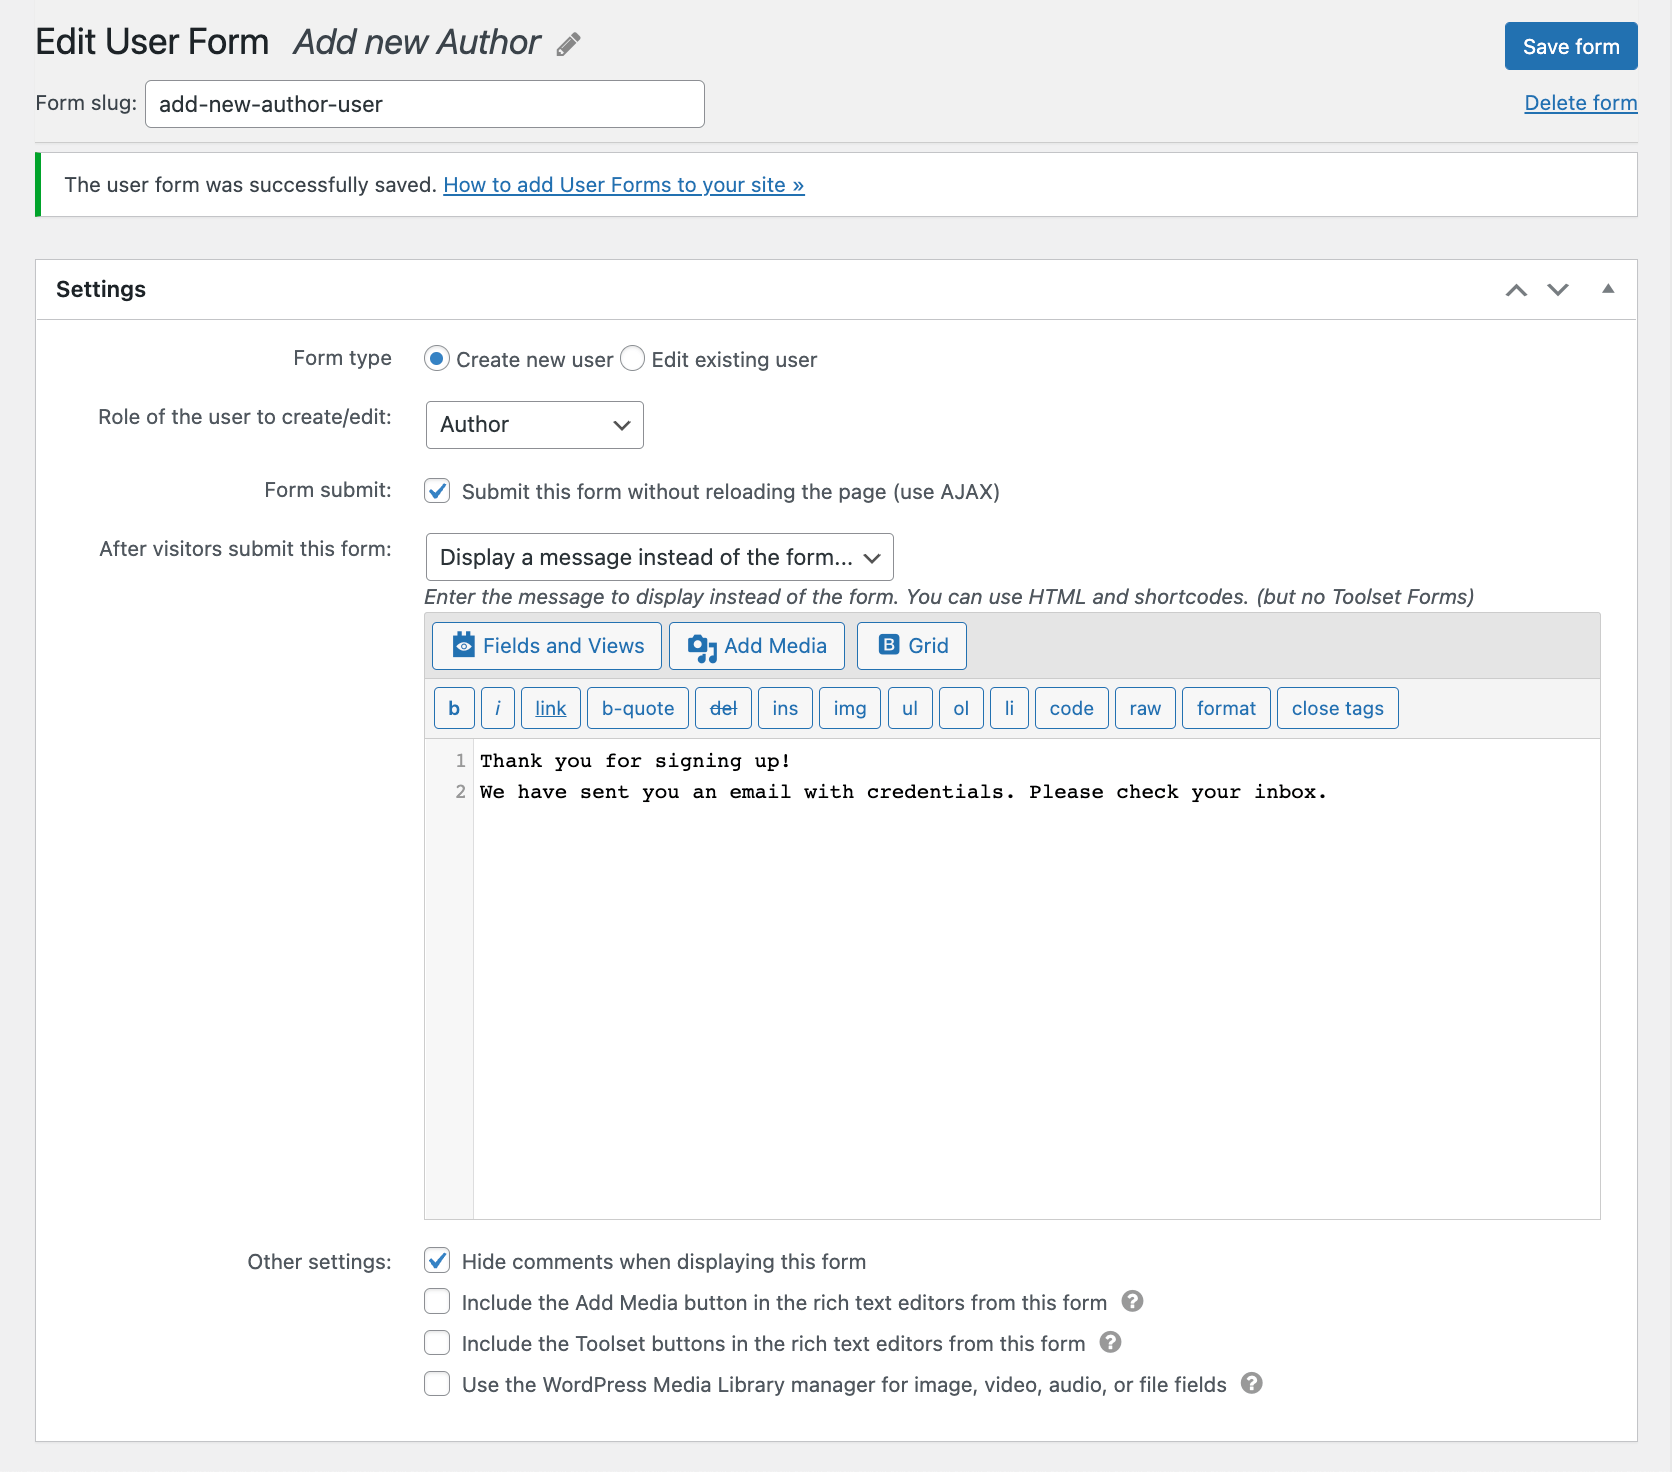Click line 1 'Thank you for signing up!'

(x=635, y=761)
